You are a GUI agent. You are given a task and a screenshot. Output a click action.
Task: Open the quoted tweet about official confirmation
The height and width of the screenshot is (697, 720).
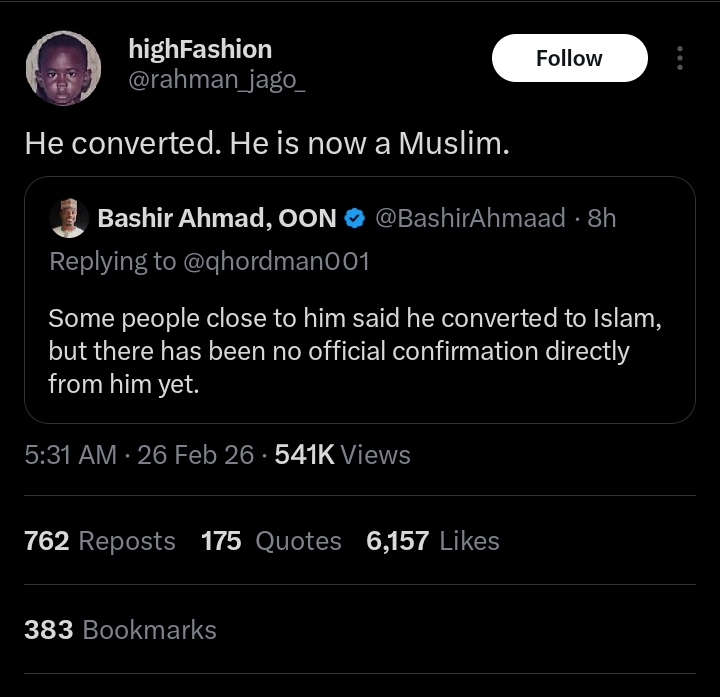coord(353,351)
